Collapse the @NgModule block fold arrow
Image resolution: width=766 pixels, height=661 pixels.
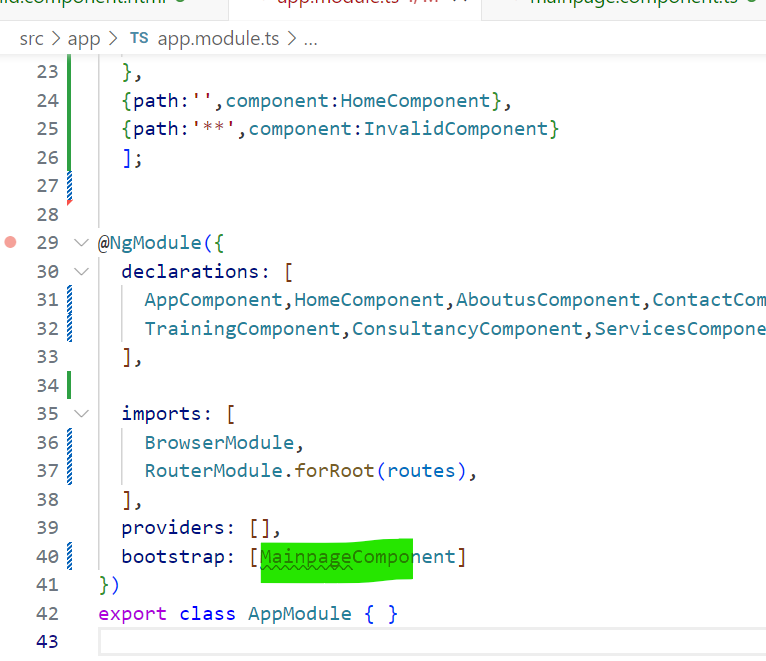81,242
